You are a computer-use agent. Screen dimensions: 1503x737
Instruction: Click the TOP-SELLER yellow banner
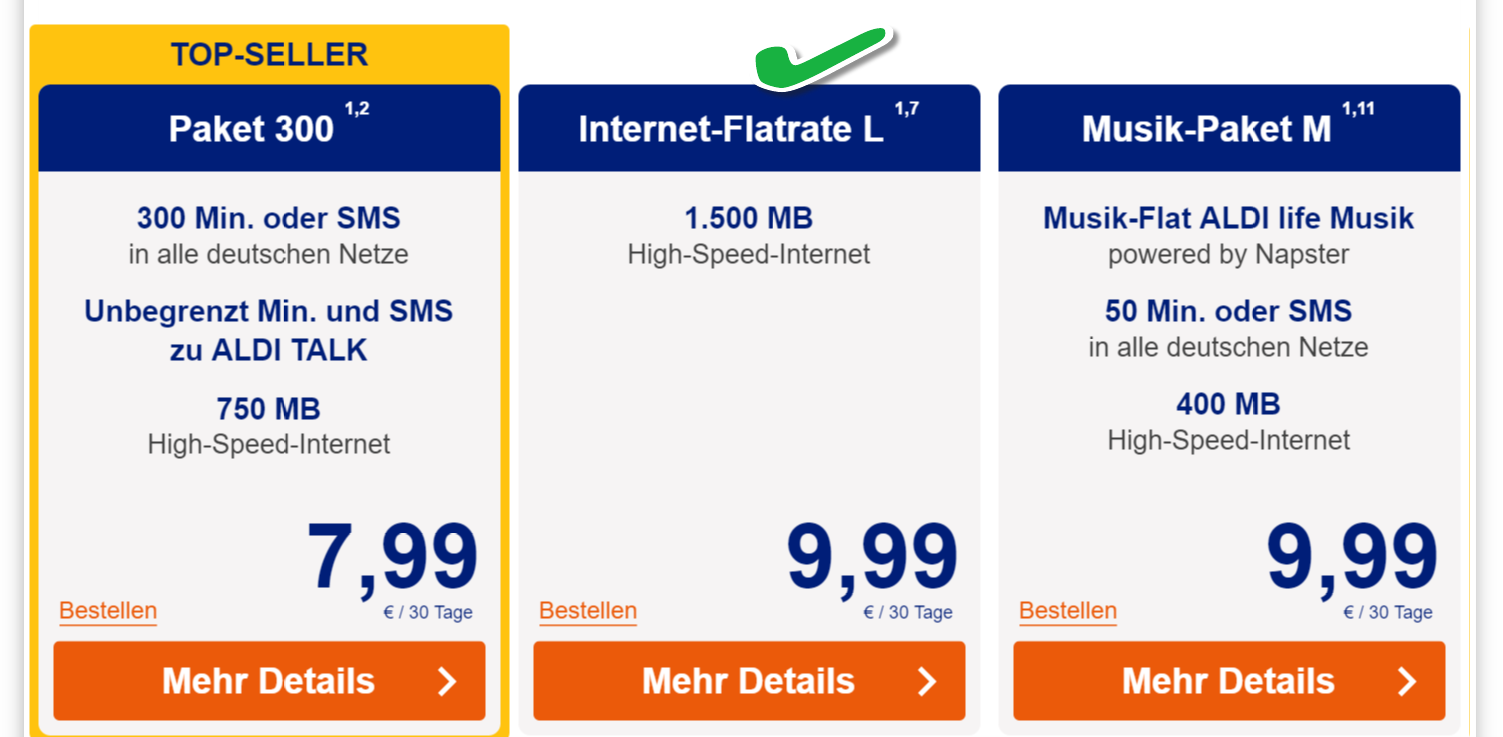[269, 54]
